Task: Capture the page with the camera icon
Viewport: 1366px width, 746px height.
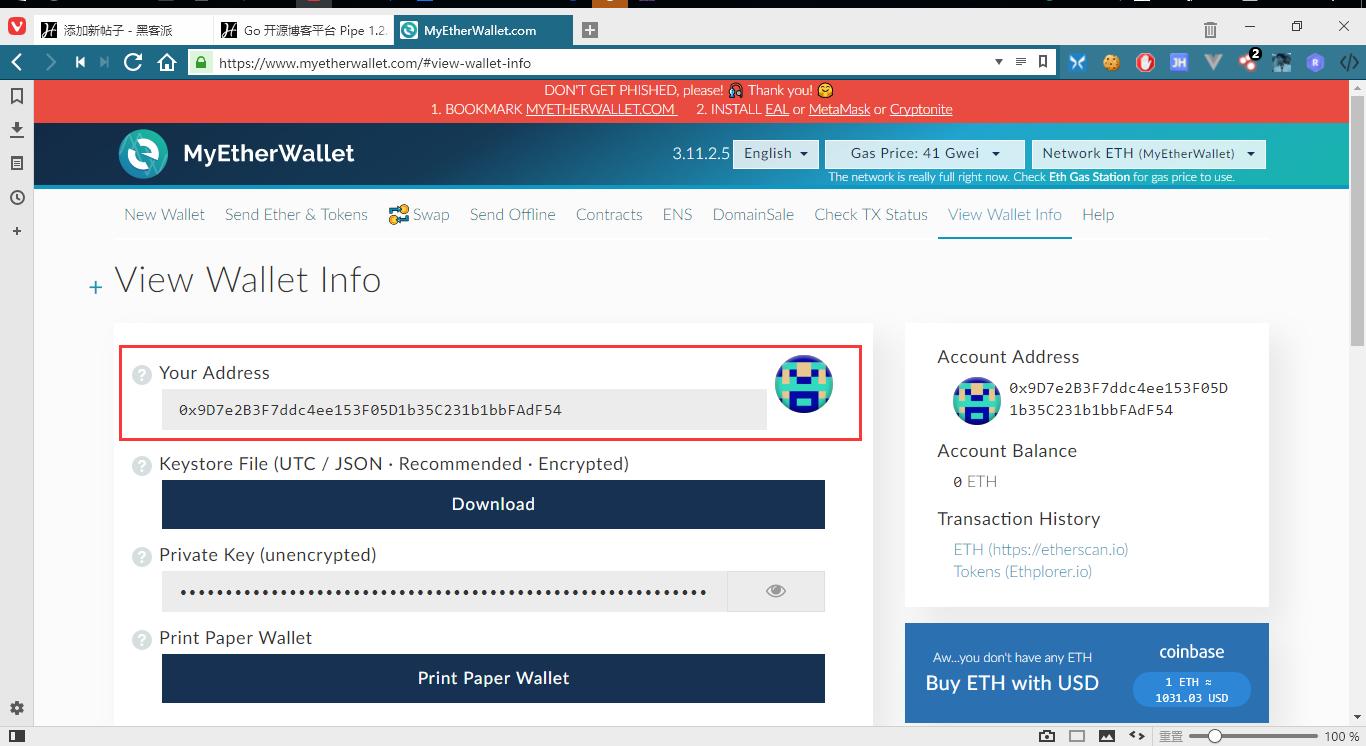Action: pos(1047,736)
